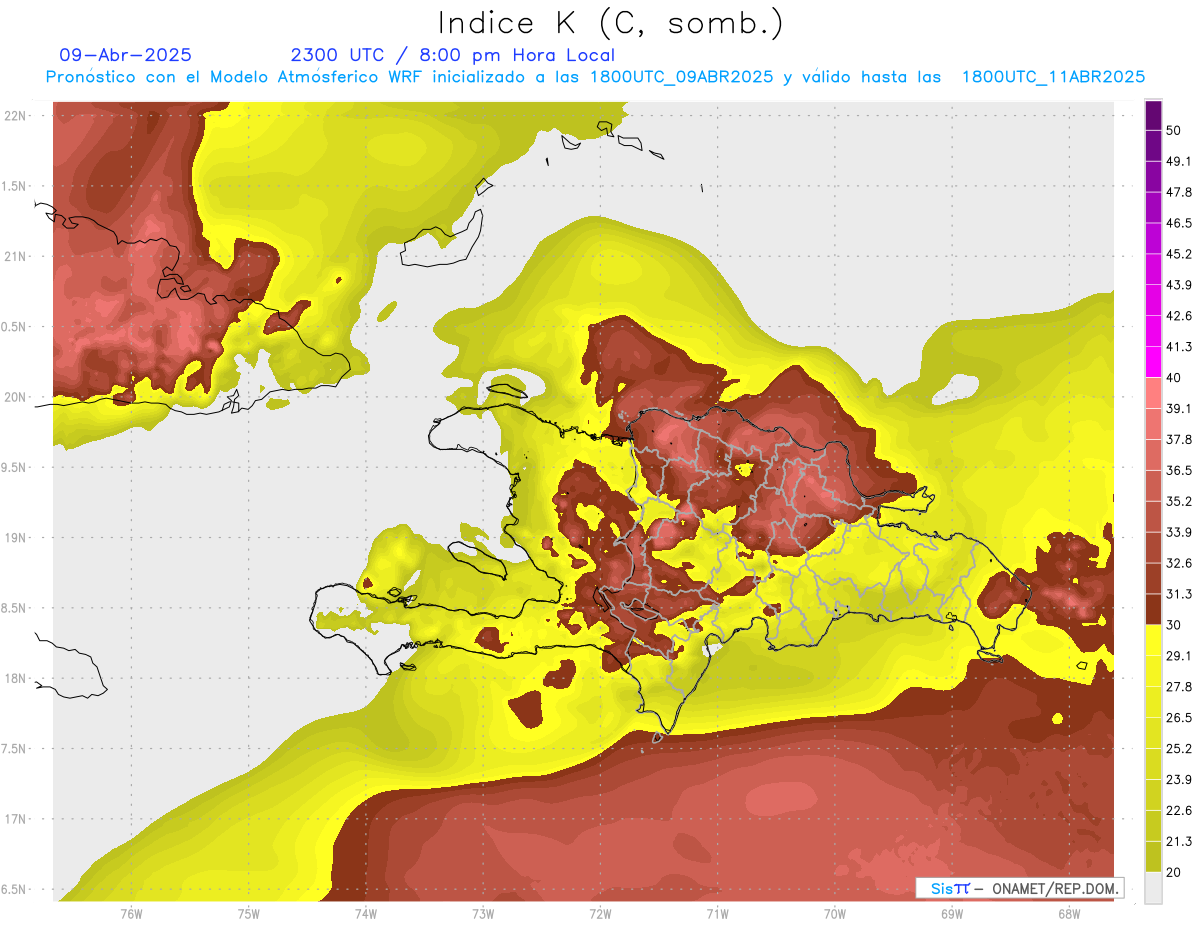Pick the magenta swatch between 41.3 and 42.6
The width and height of the screenshot is (1200, 927).
[1153, 331]
